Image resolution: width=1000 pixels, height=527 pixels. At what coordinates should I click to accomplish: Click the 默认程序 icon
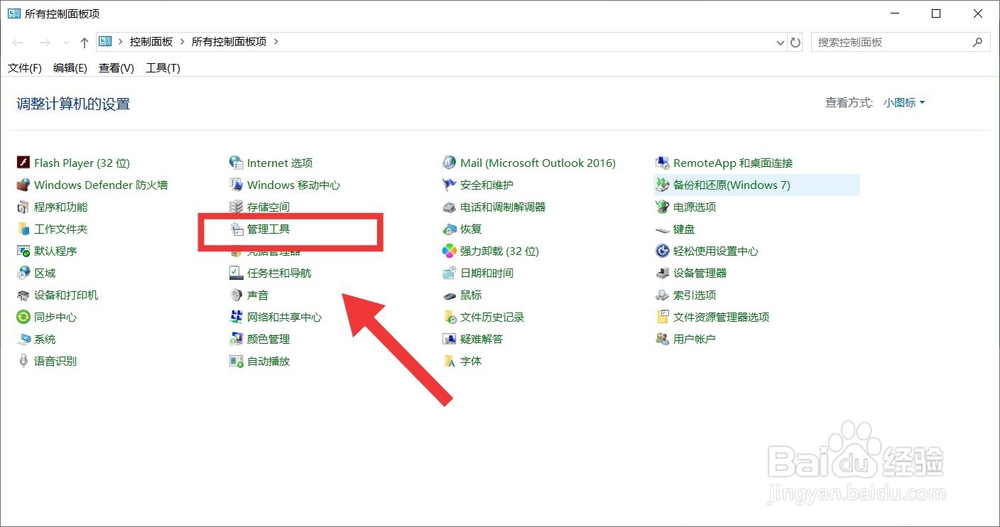24,251
